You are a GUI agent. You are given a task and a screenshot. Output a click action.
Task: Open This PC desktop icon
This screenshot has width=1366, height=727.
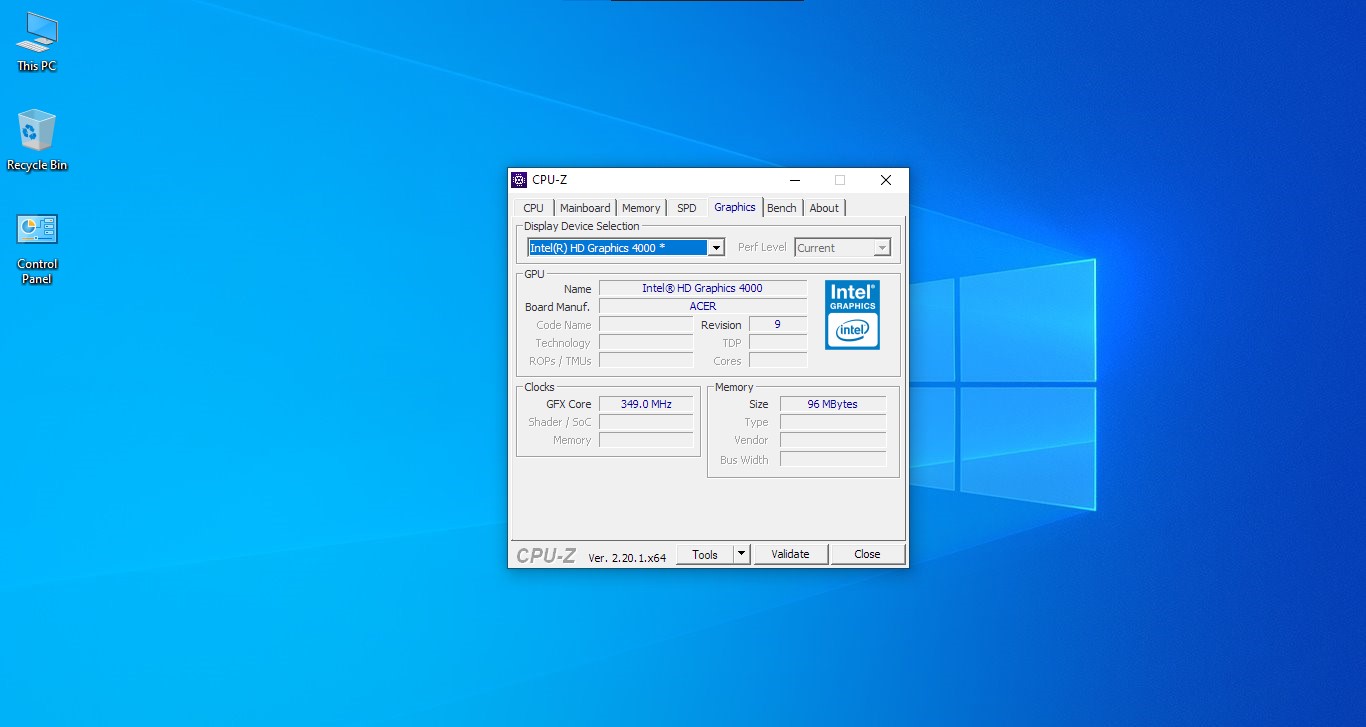coord(37,42)
